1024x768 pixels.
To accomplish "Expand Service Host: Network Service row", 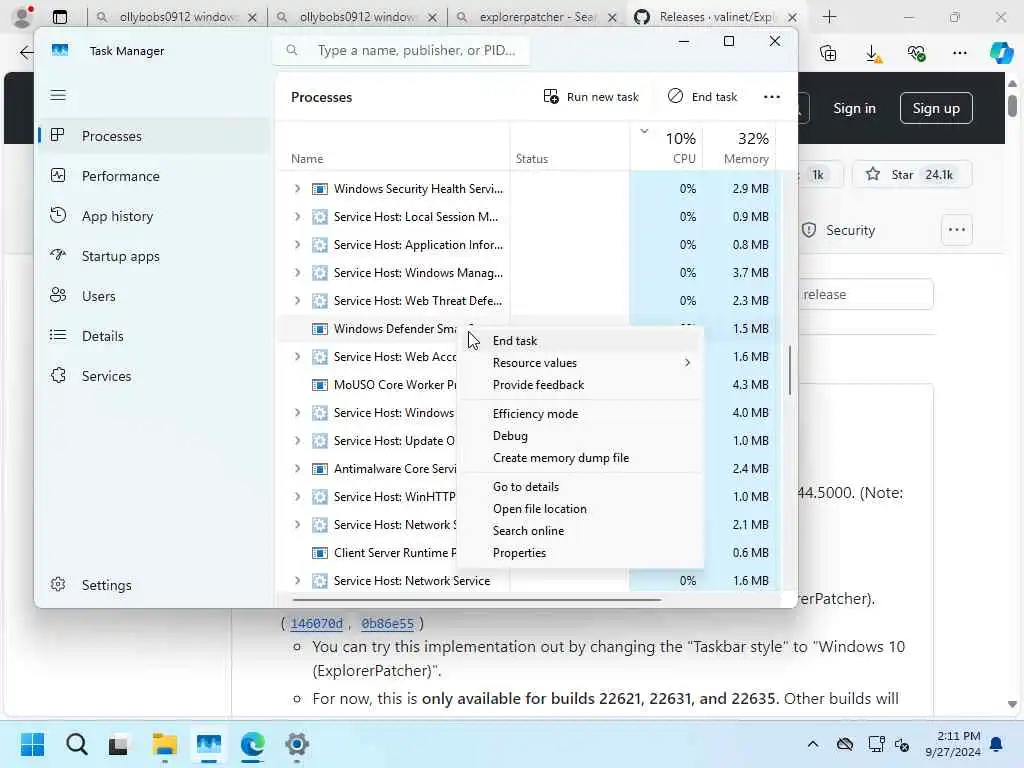I will pyautogui.click(x=297, y=581).
